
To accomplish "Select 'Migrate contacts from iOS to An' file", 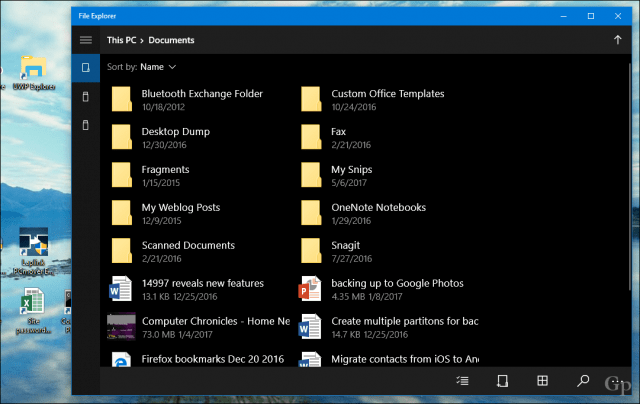I will [405, 359].
